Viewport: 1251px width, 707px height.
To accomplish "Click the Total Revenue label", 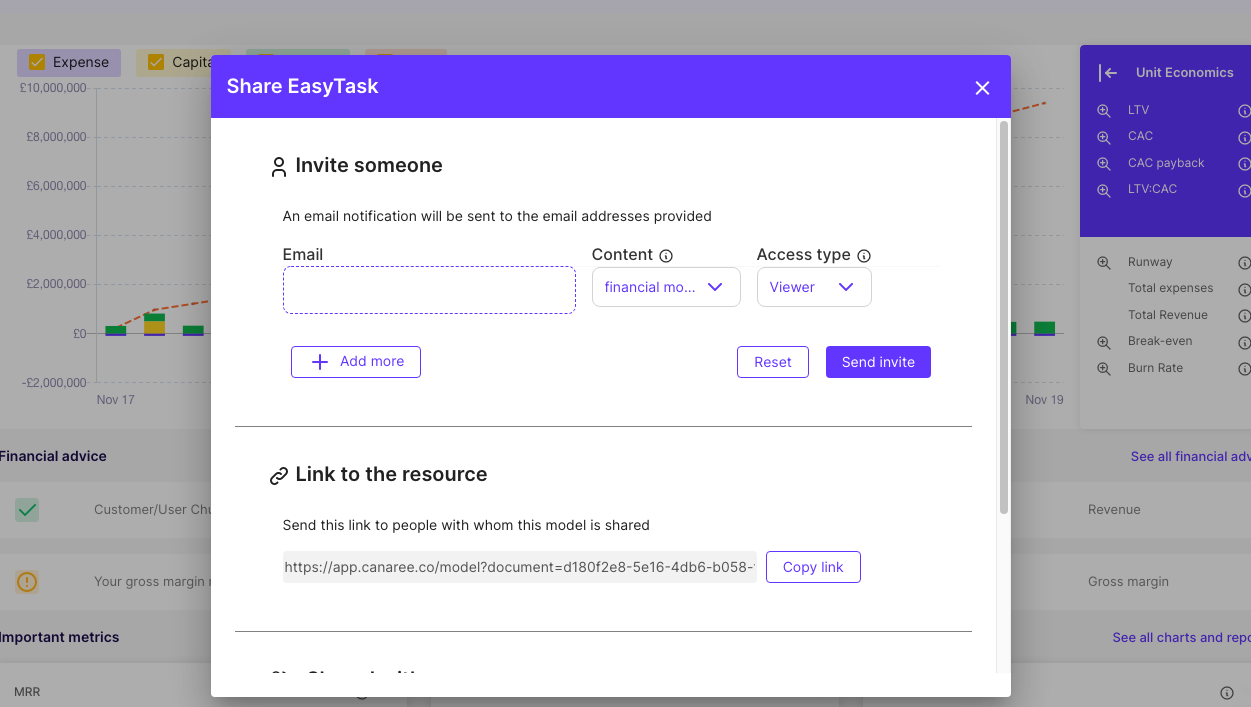I will tap(1168, 315).
